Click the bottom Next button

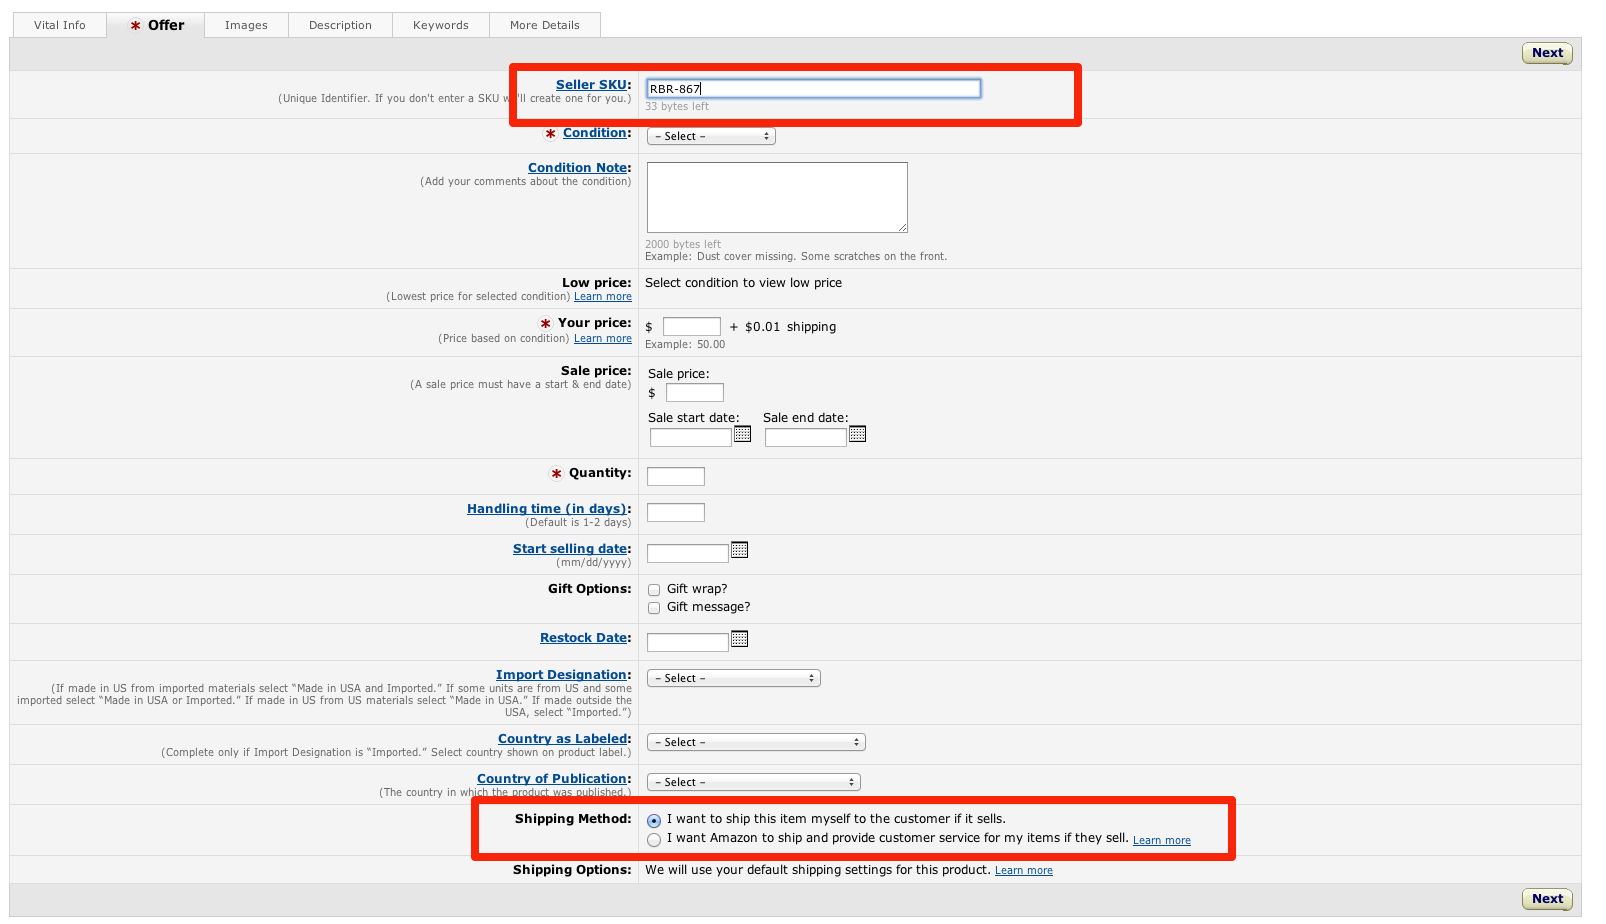pos(1547,899)
